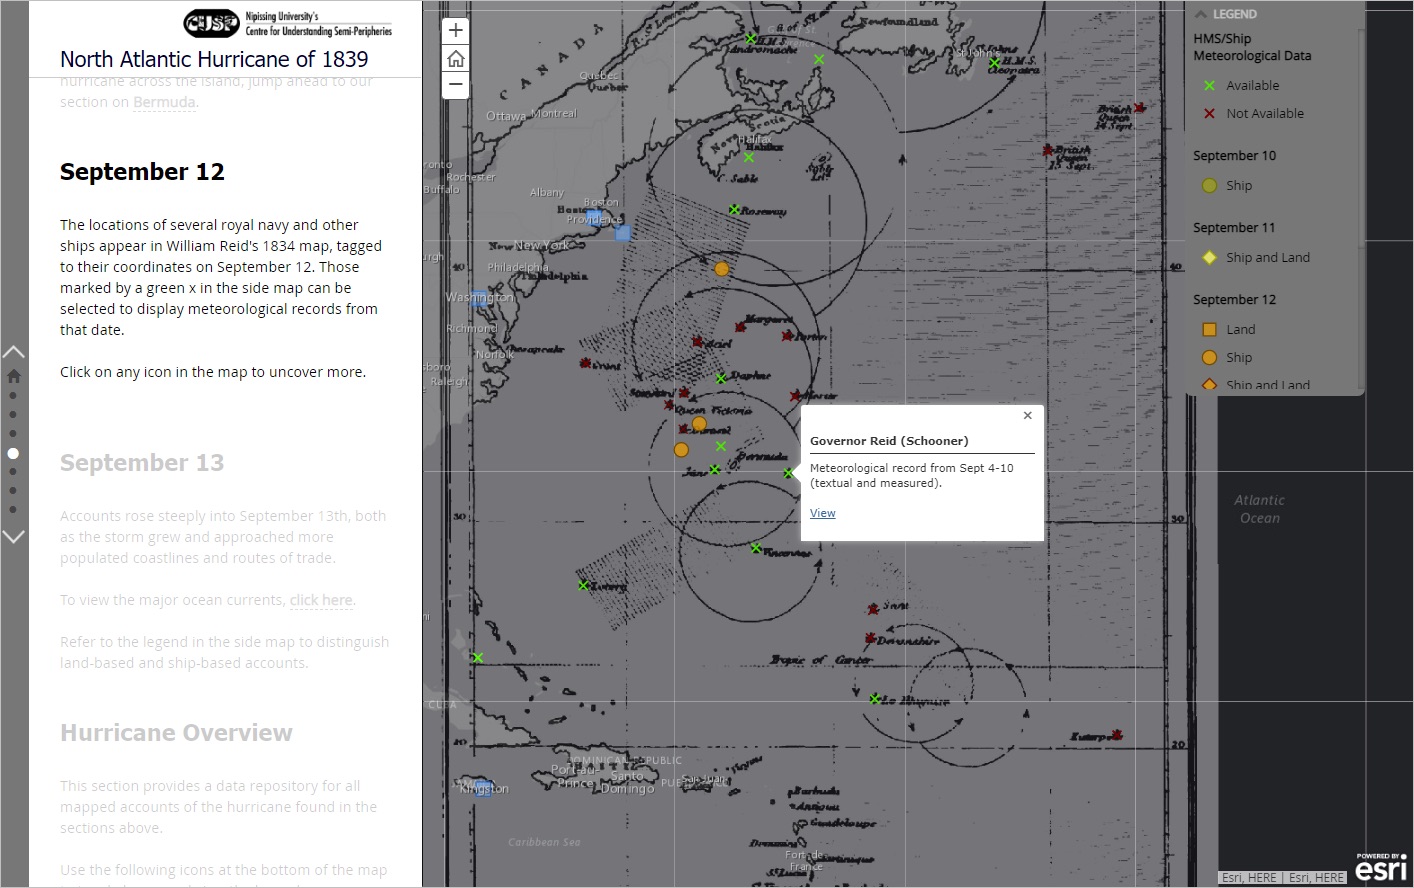
Task: Jump to the September 13 section heading
Action: coord(142,463)
